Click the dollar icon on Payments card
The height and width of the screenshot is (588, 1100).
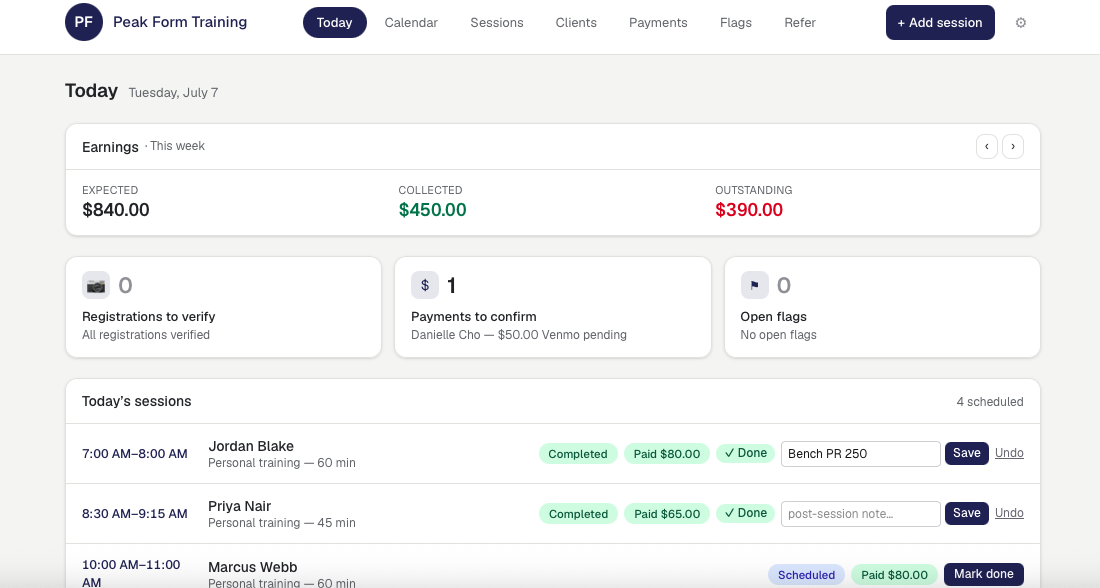424,286
